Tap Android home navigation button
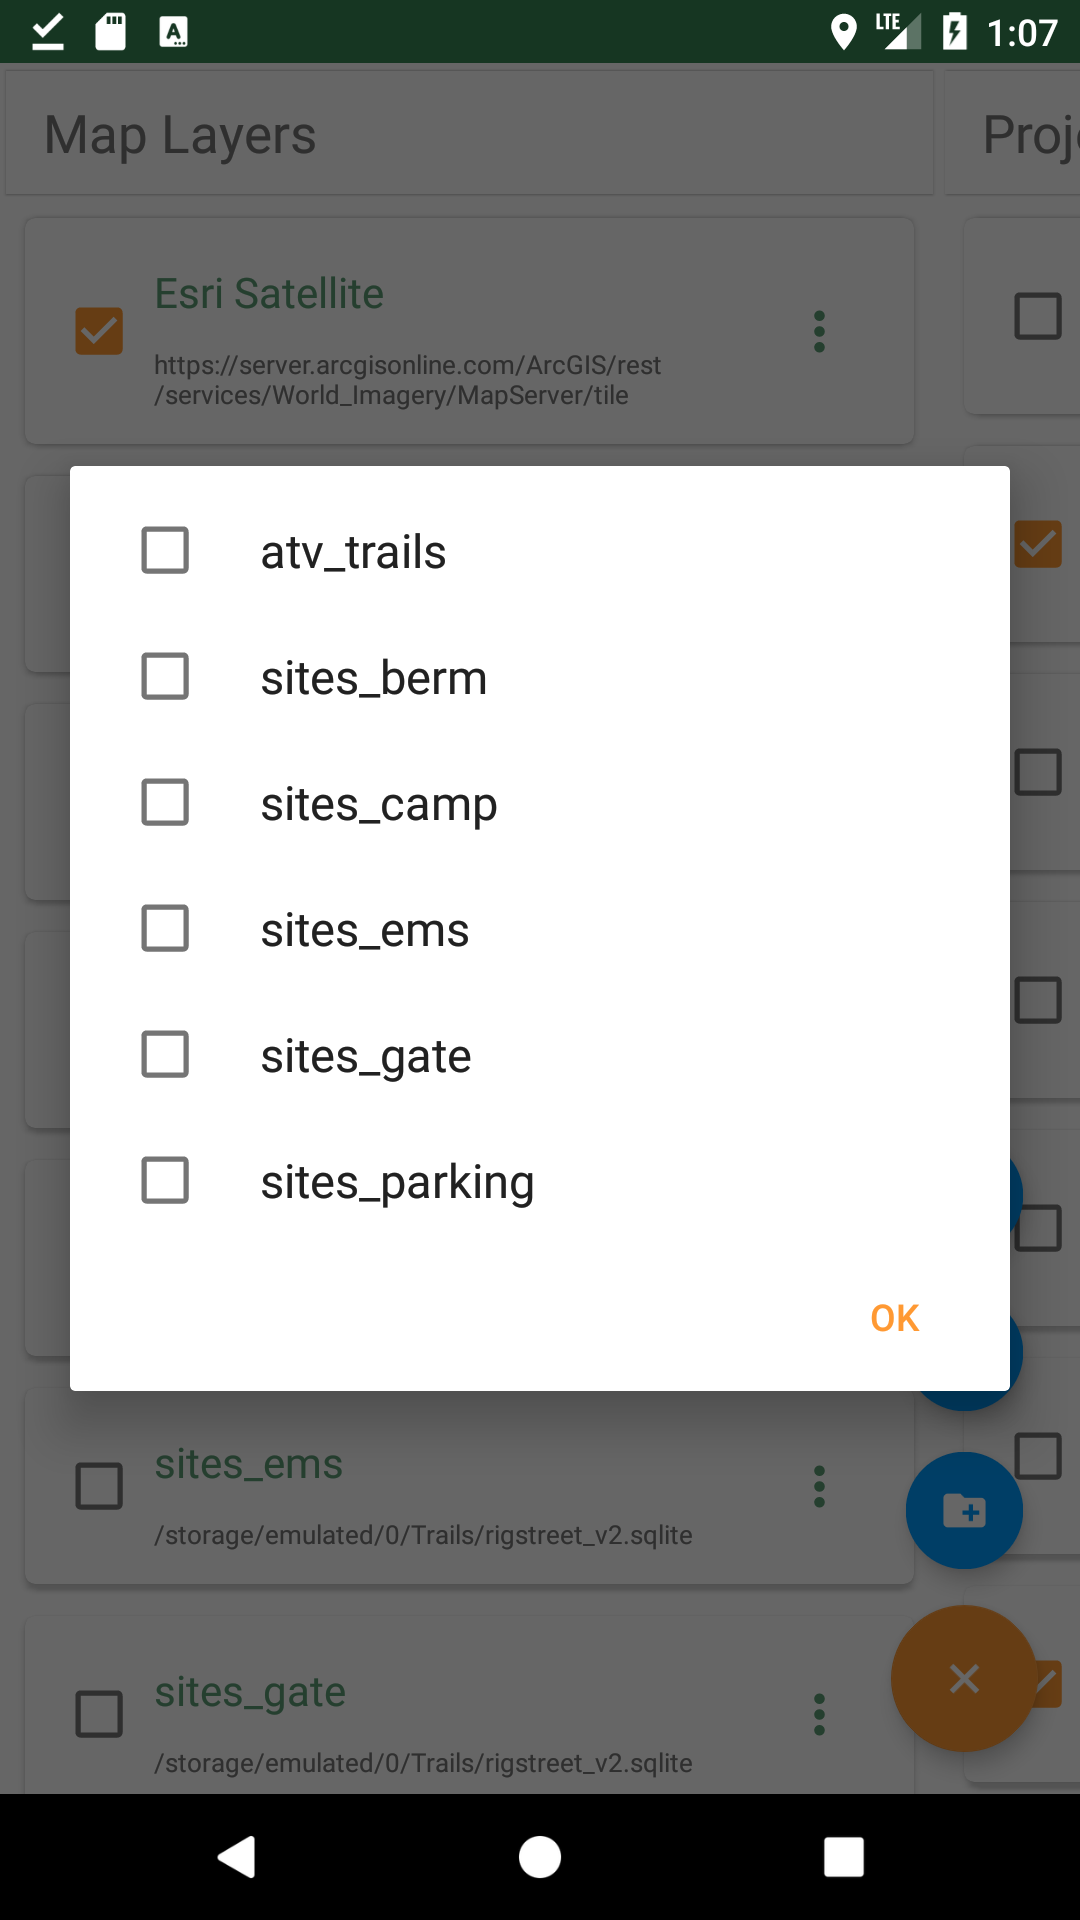 click(x=540, y=1857)
